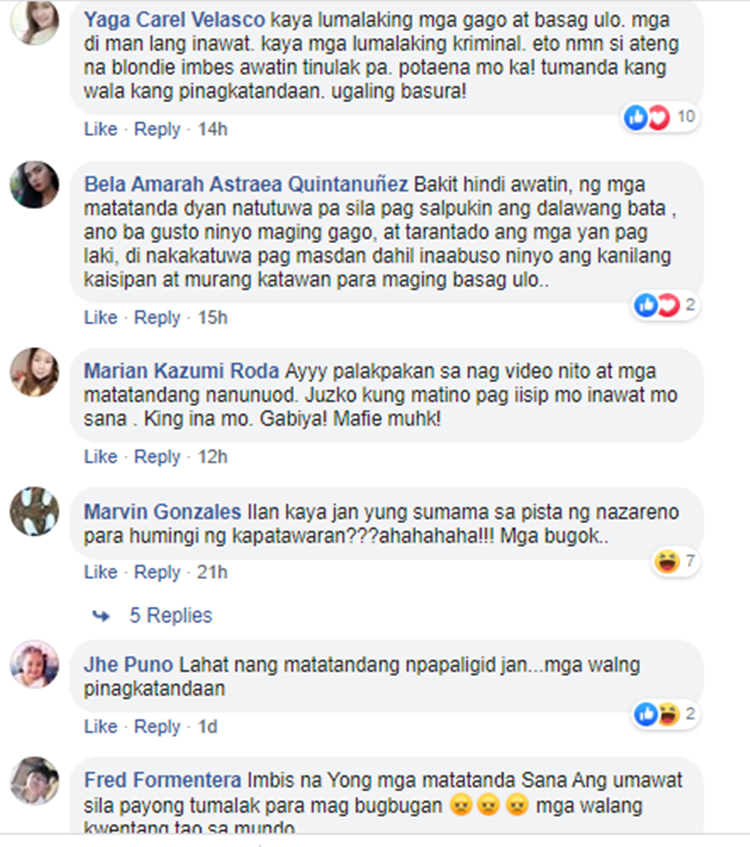Expand the 5 Replies thread
Viewport: 750px width, 847px height.
coord(170,615)
